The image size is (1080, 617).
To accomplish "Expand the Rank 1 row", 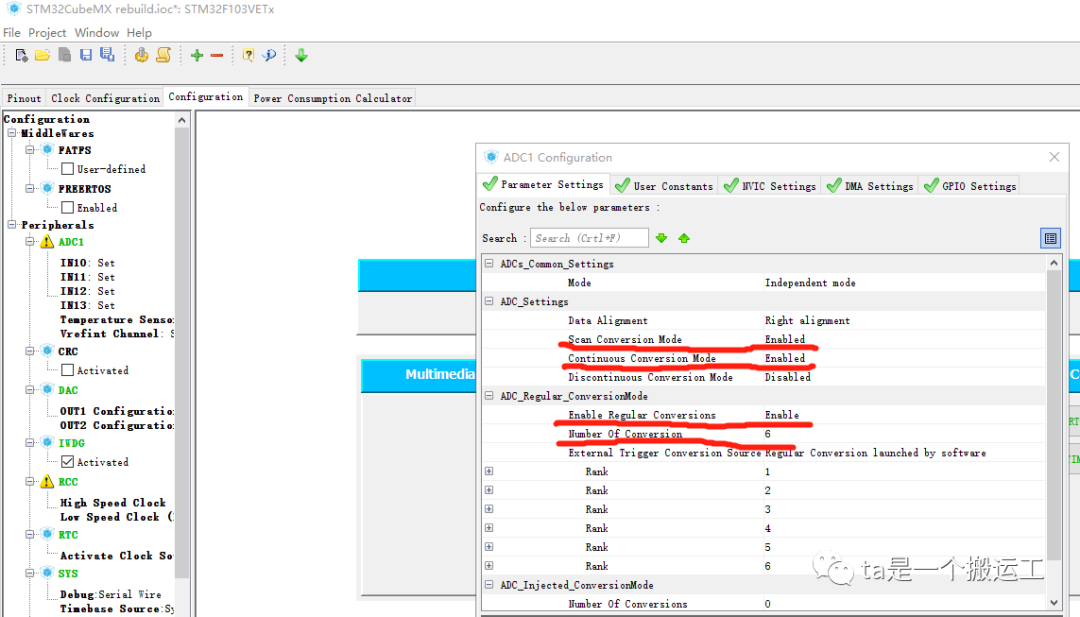I will tap(489, 471).
